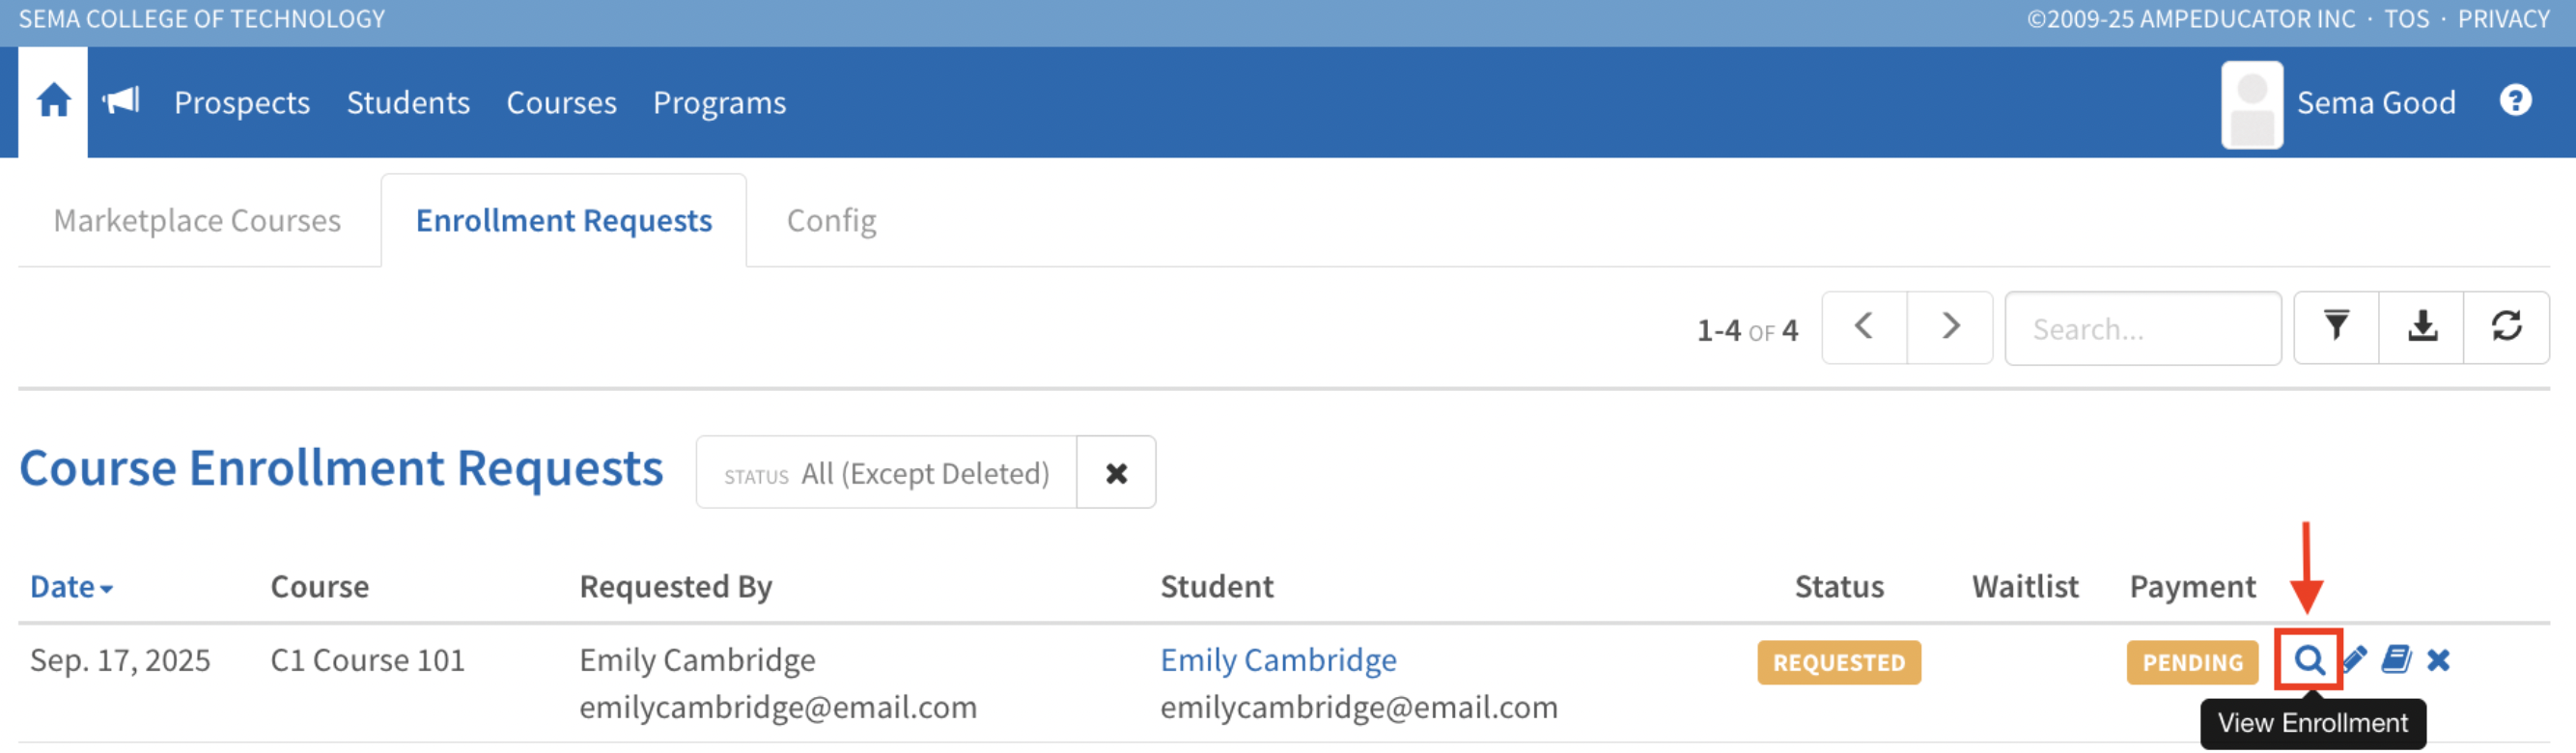Clear the status filter with X
The height and width of the screenshot is (753, 2576).
pyautogui.click(x=1116, y=473)
